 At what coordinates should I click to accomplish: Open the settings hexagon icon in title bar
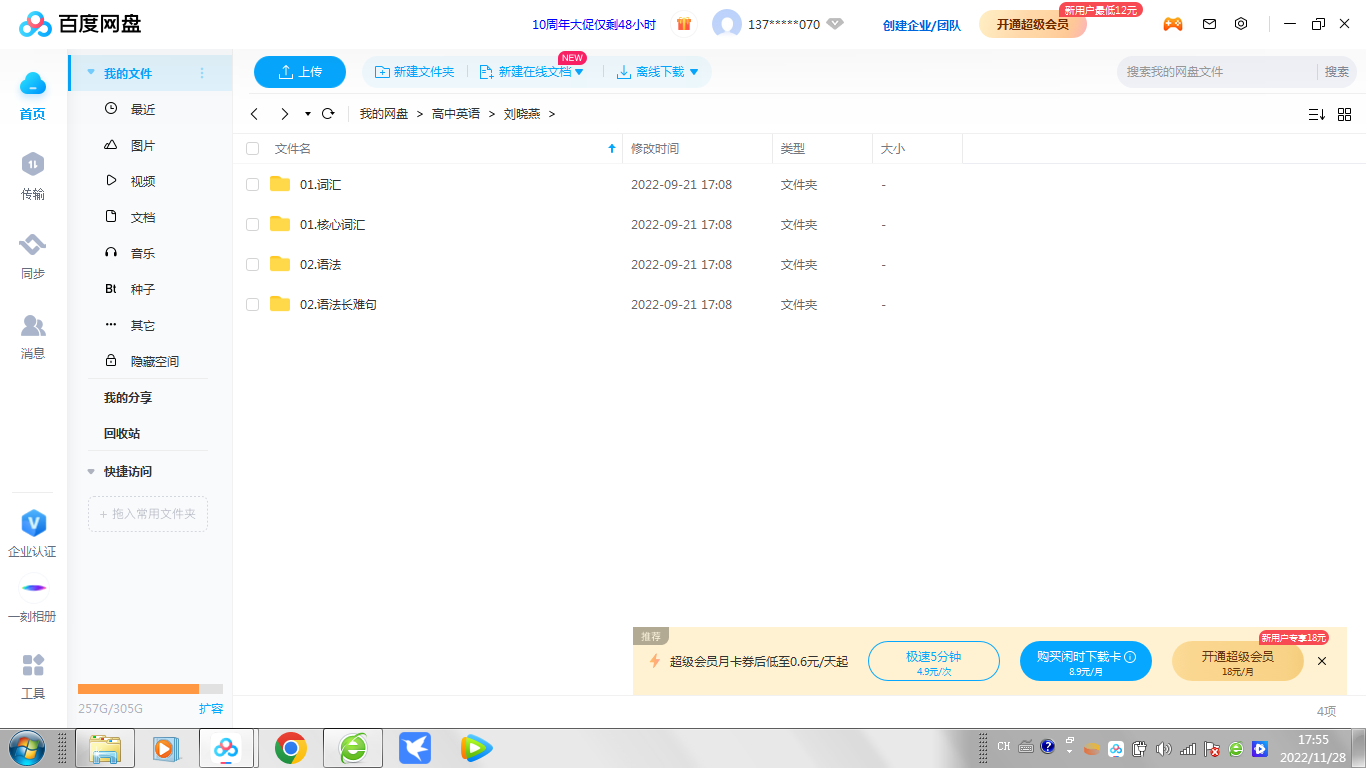point(1241,24)
